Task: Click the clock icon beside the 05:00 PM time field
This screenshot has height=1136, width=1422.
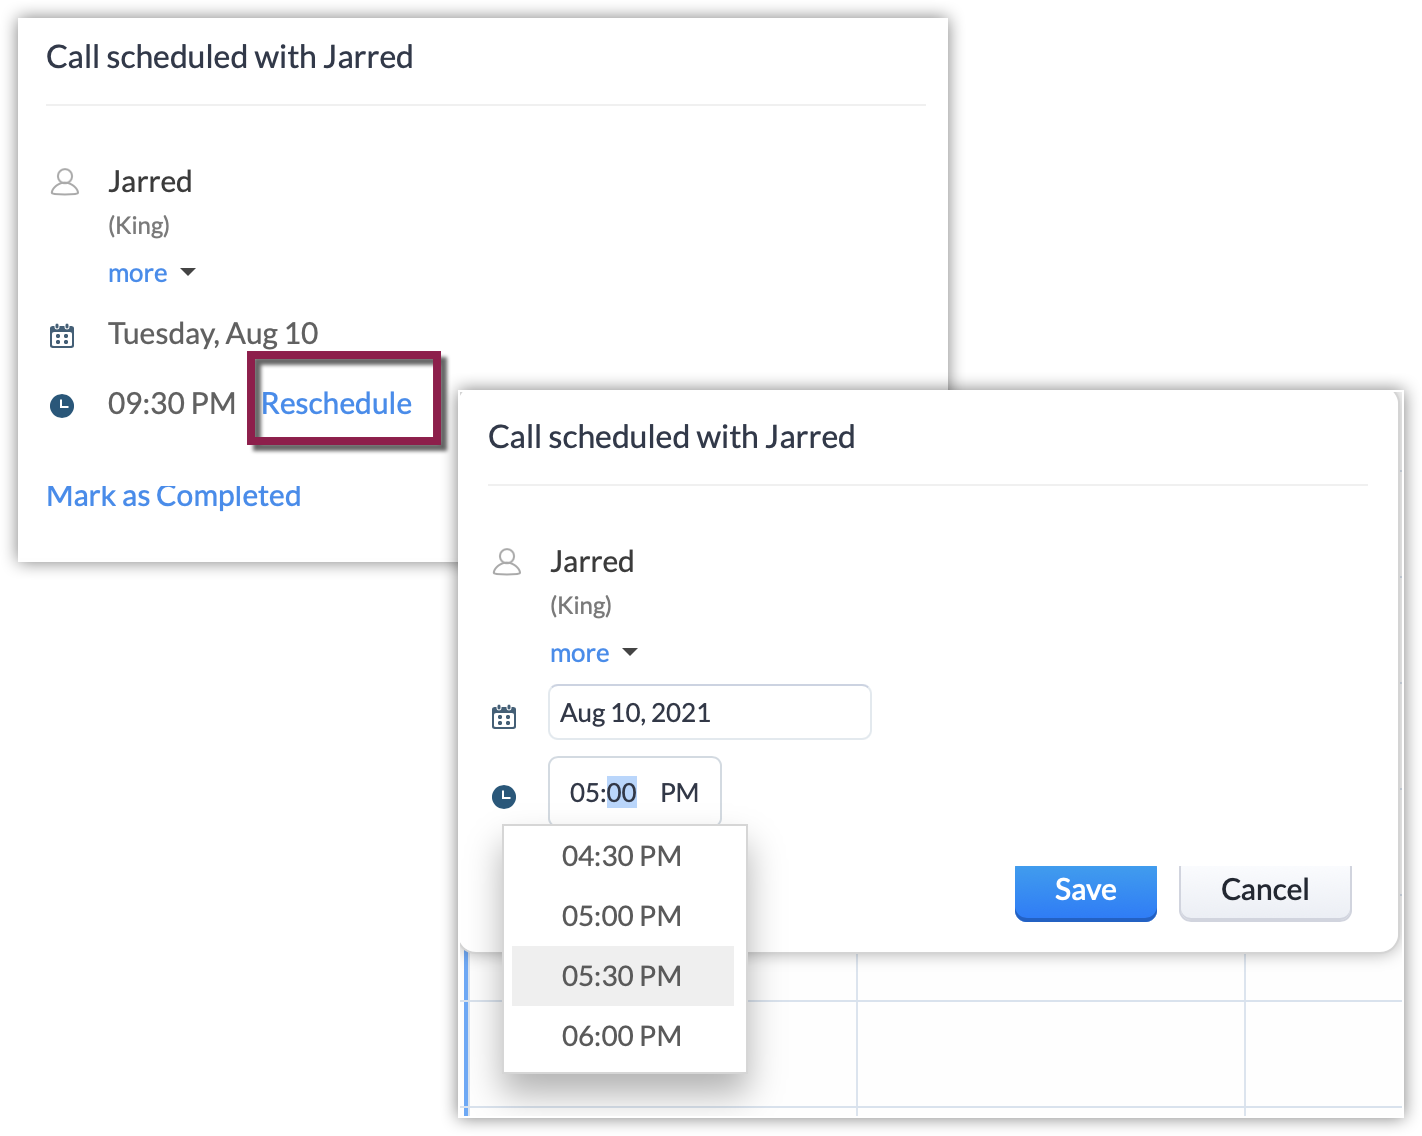Action: coord(504,796)
